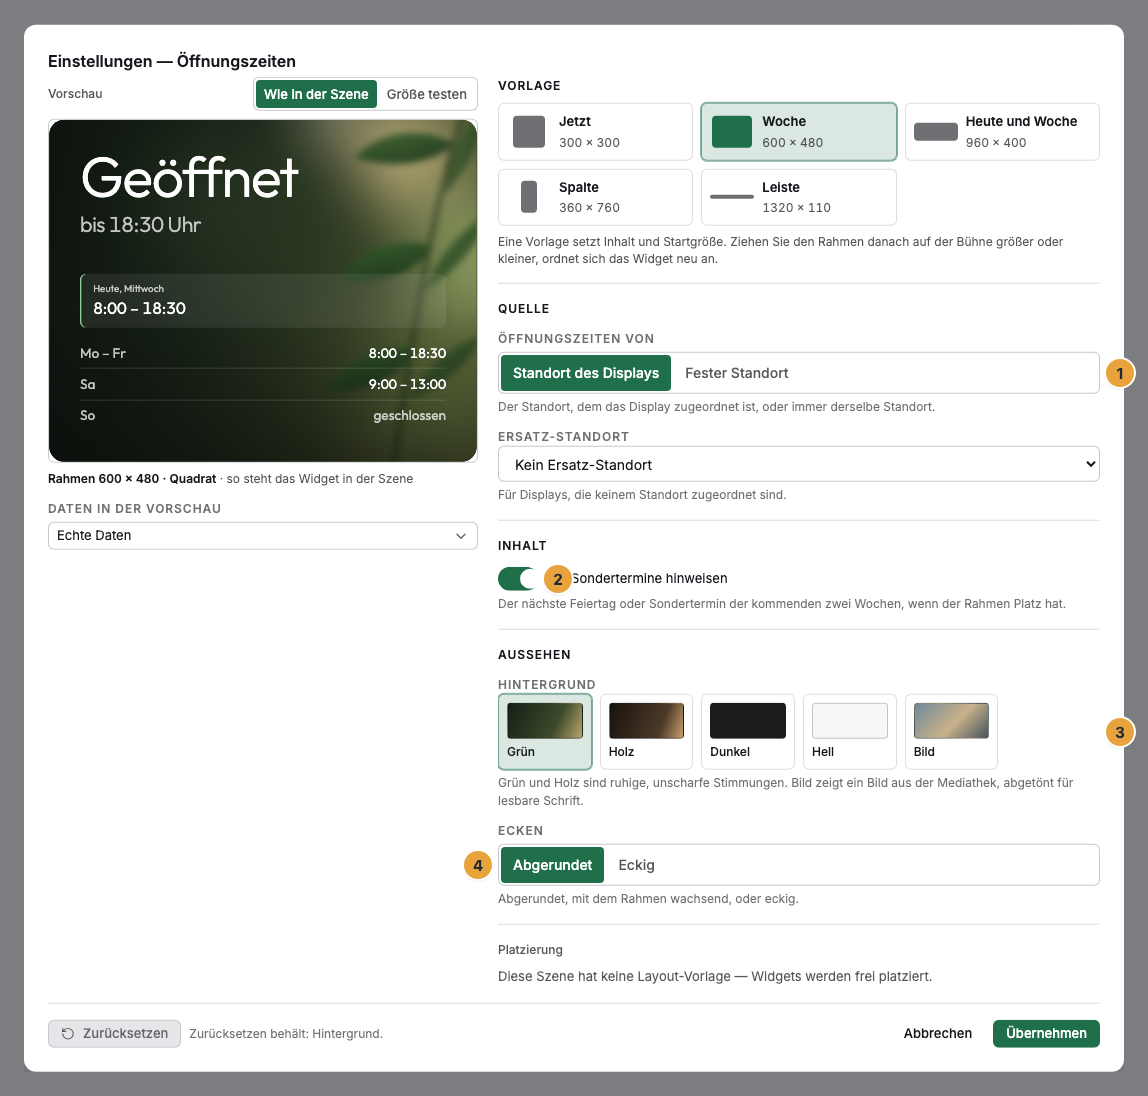Image resolution: width=1148 pixels, height=1096 pixels.
Task: Select Standort des Displays as source
Action: 586,373
